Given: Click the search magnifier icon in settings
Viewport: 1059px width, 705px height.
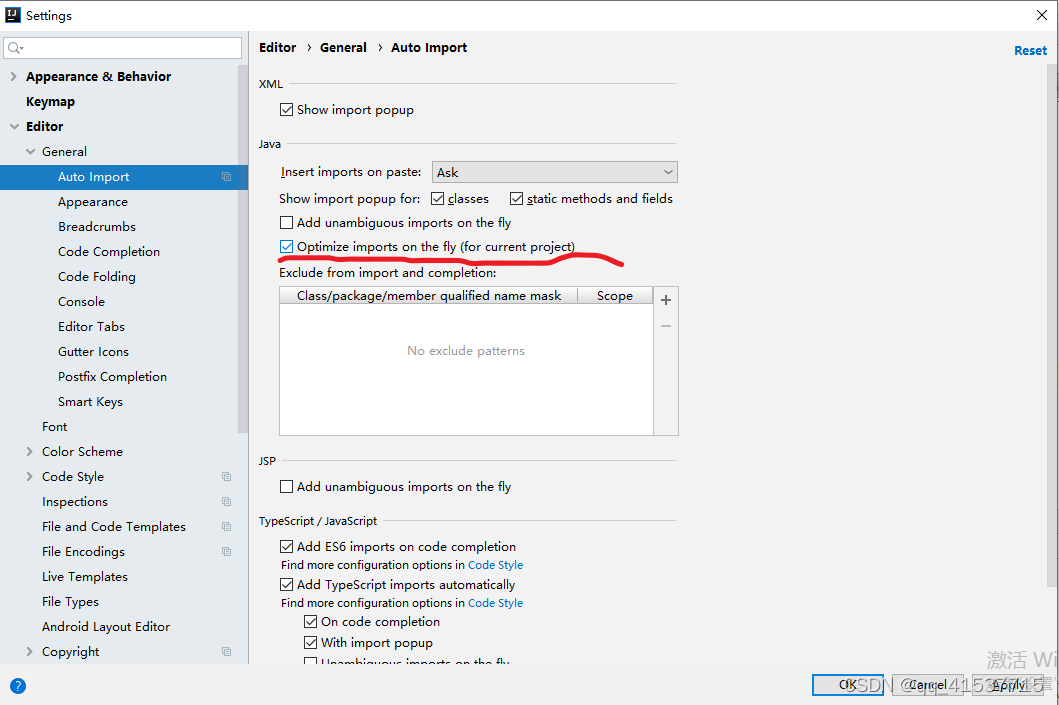Looking at the screenshot, I should point(15,48).
